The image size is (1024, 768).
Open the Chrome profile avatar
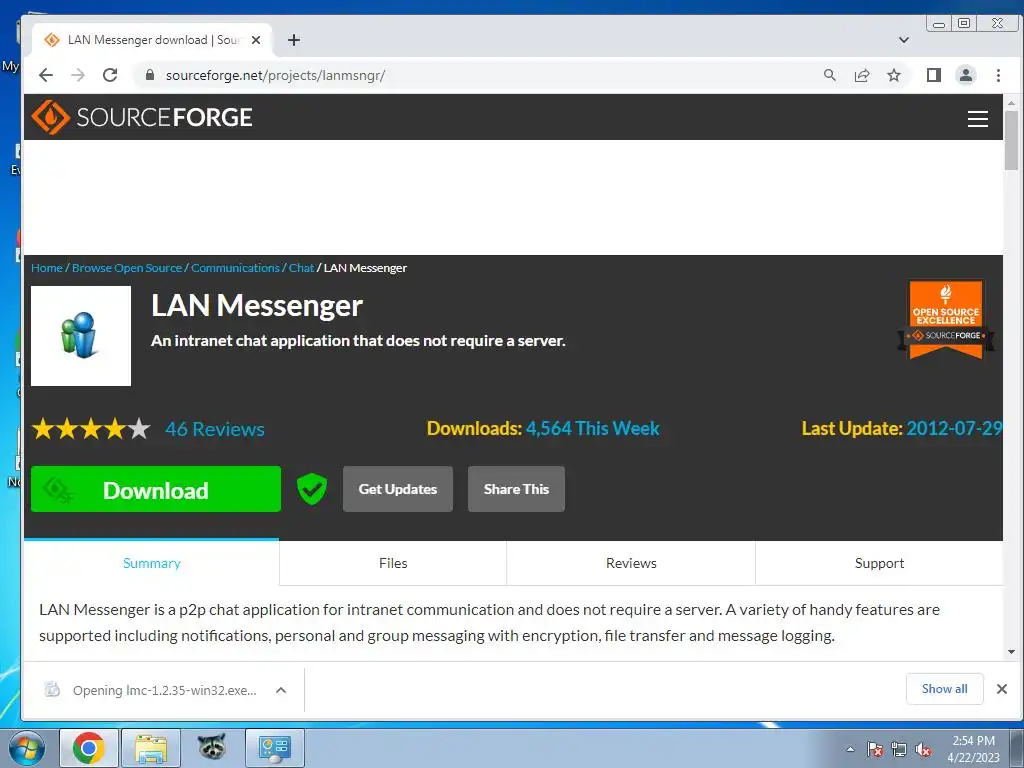click(x=966, y=75)
